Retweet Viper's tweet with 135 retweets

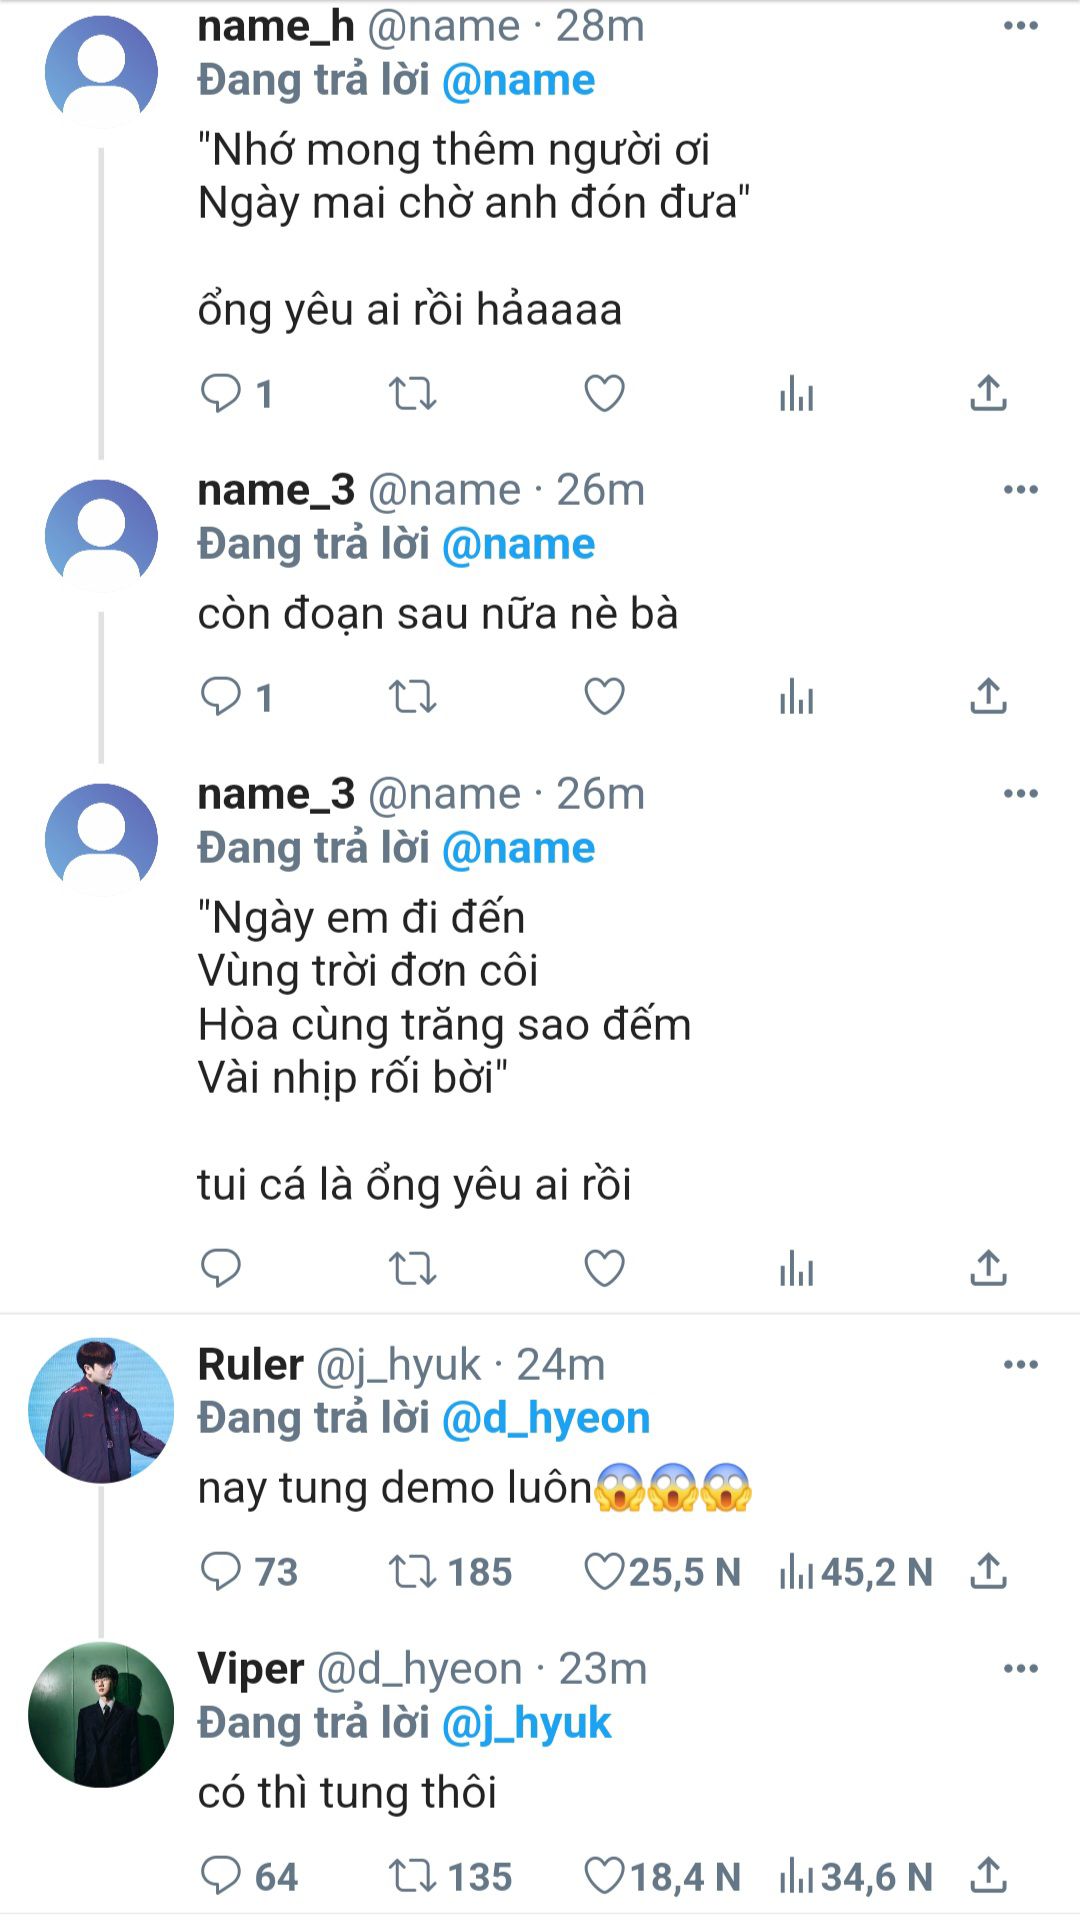point(412,1876)
